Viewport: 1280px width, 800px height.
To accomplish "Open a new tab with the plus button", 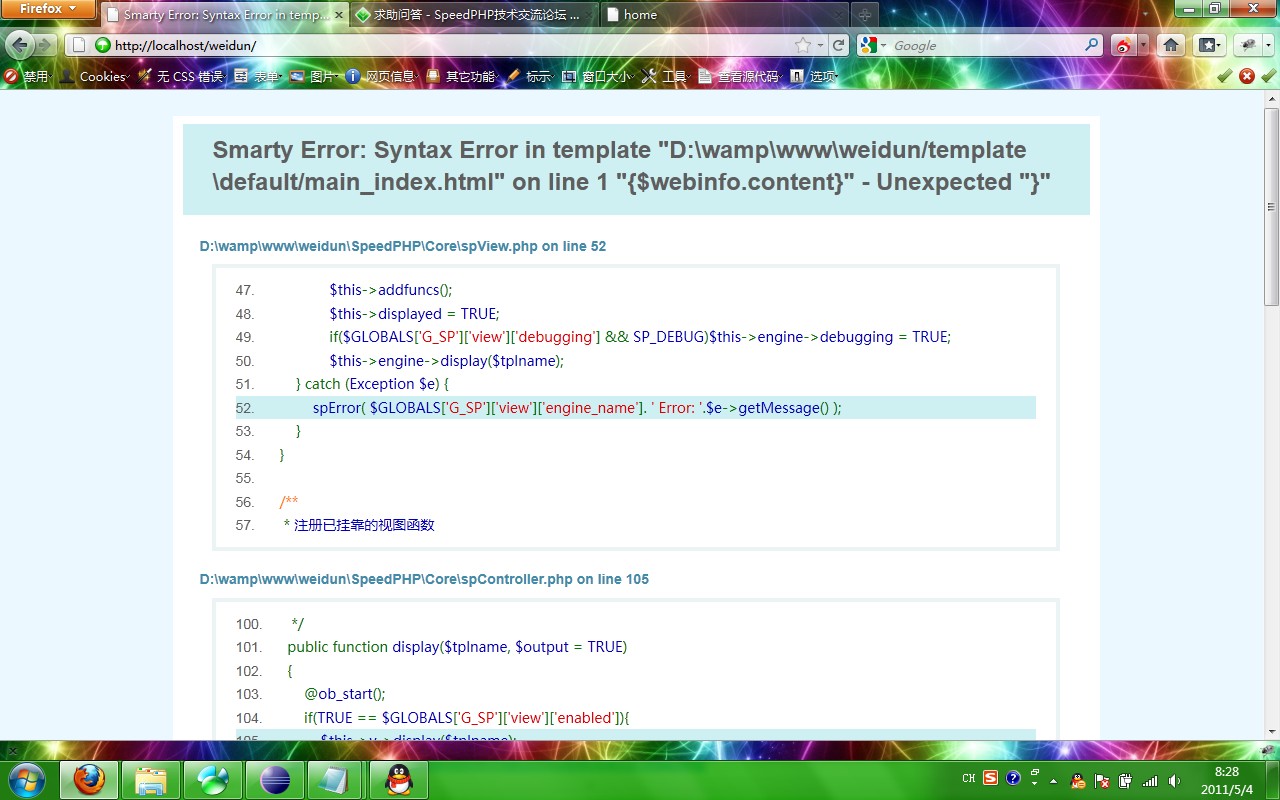I will point(864,15).
